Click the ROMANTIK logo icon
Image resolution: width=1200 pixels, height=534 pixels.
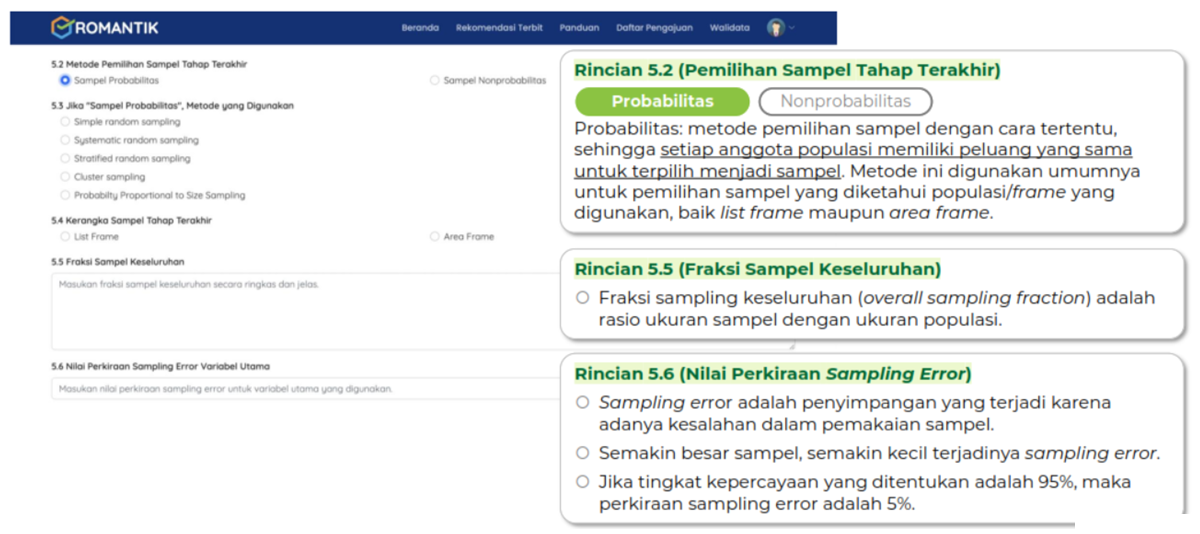62,28
